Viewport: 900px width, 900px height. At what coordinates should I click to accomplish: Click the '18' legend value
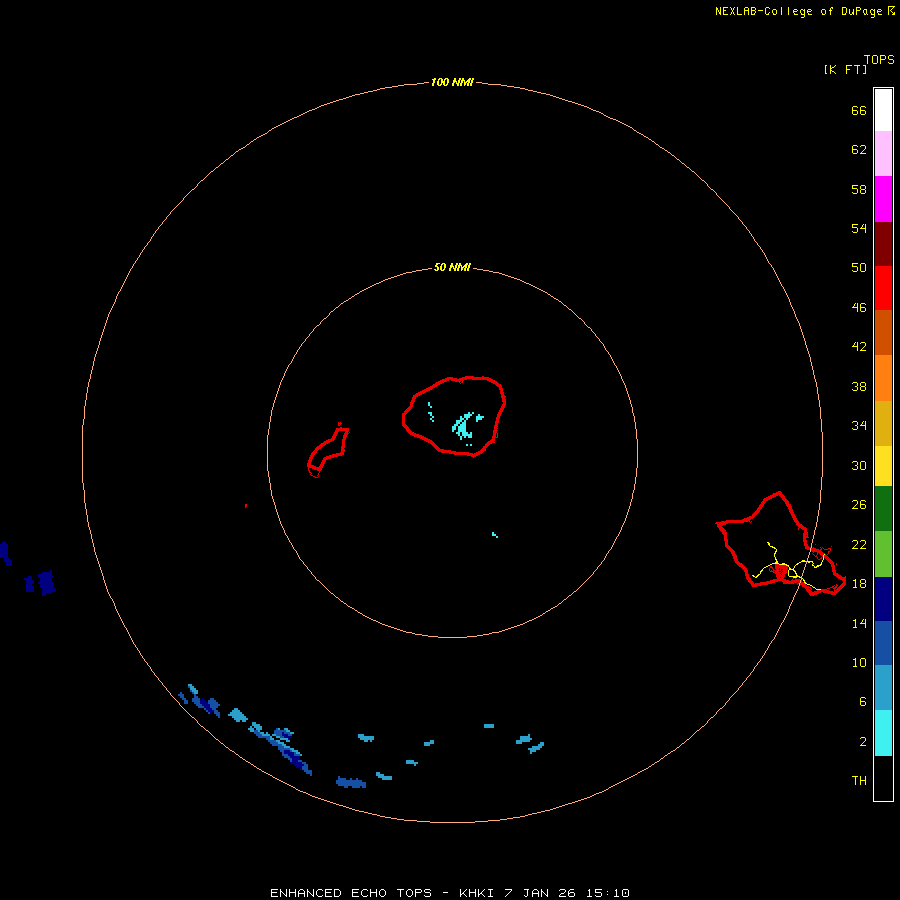tap(859, 583)
